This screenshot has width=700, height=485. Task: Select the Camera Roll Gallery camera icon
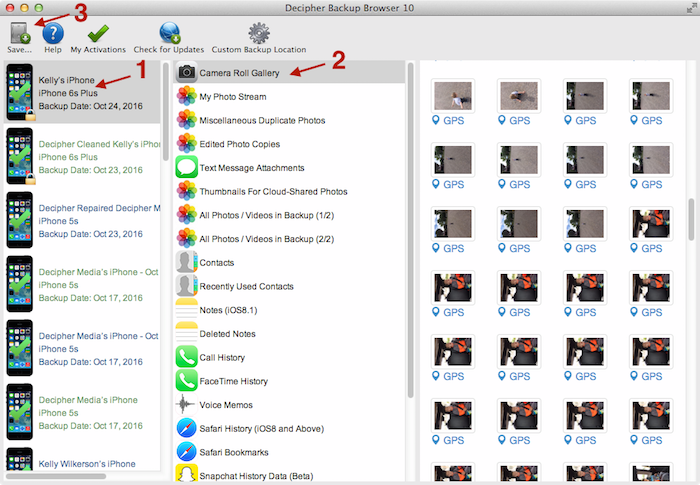click(x=187, y=72)
